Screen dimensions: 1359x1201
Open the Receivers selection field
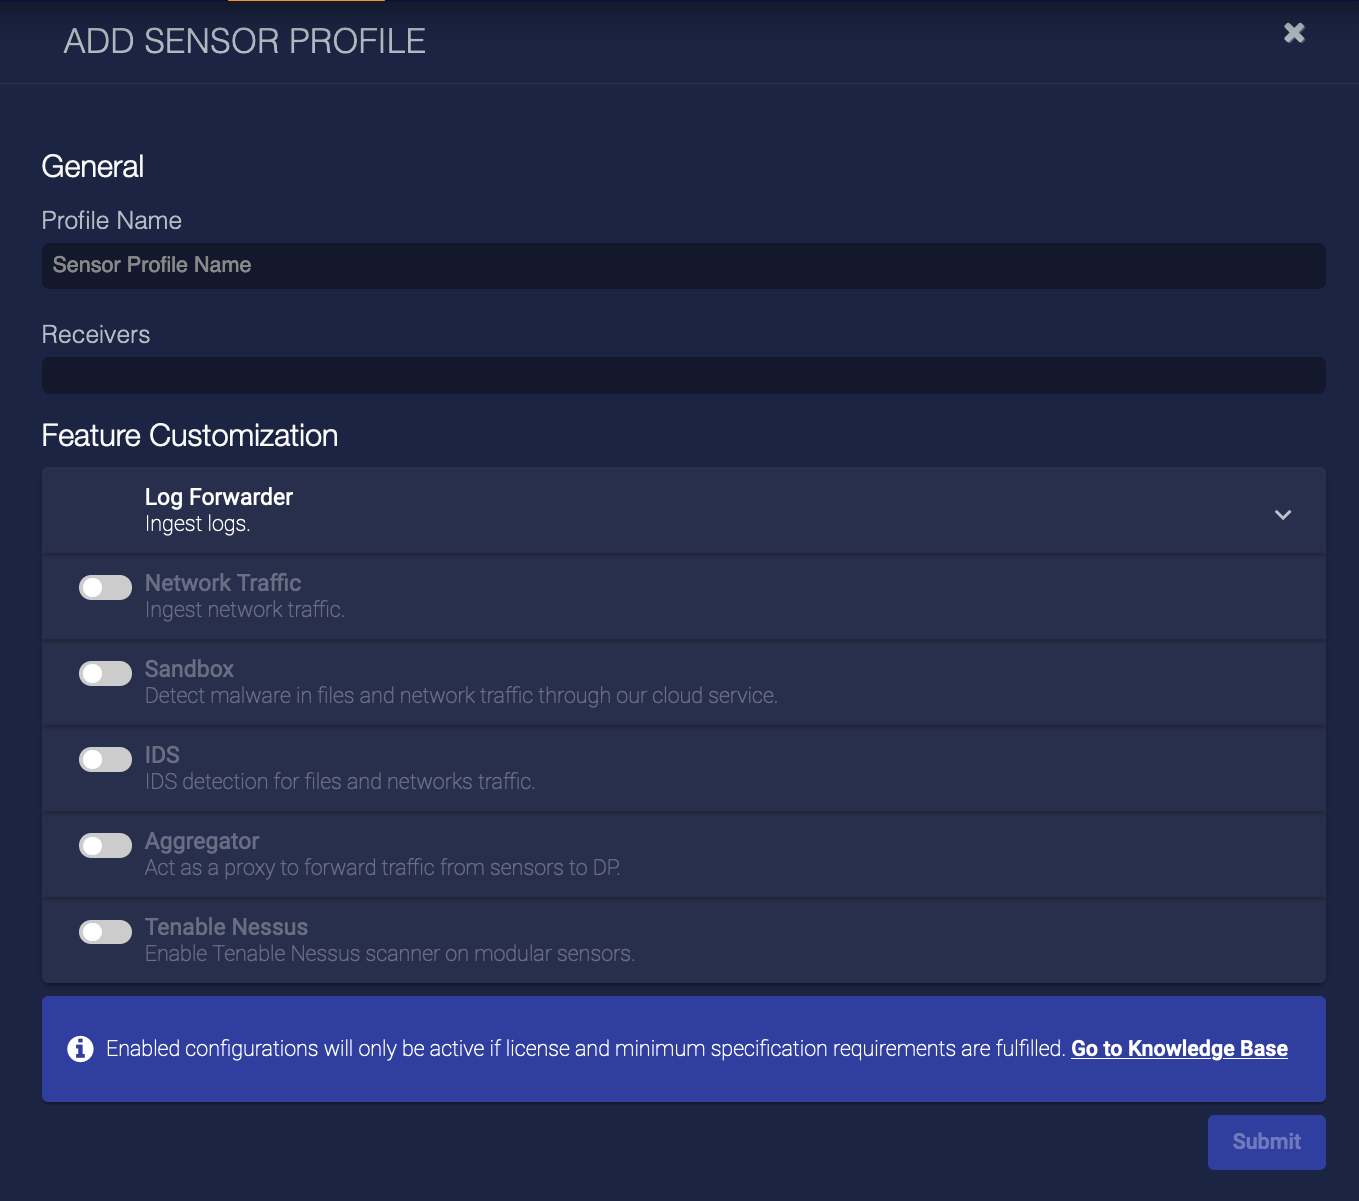click(x=683, y=375)
